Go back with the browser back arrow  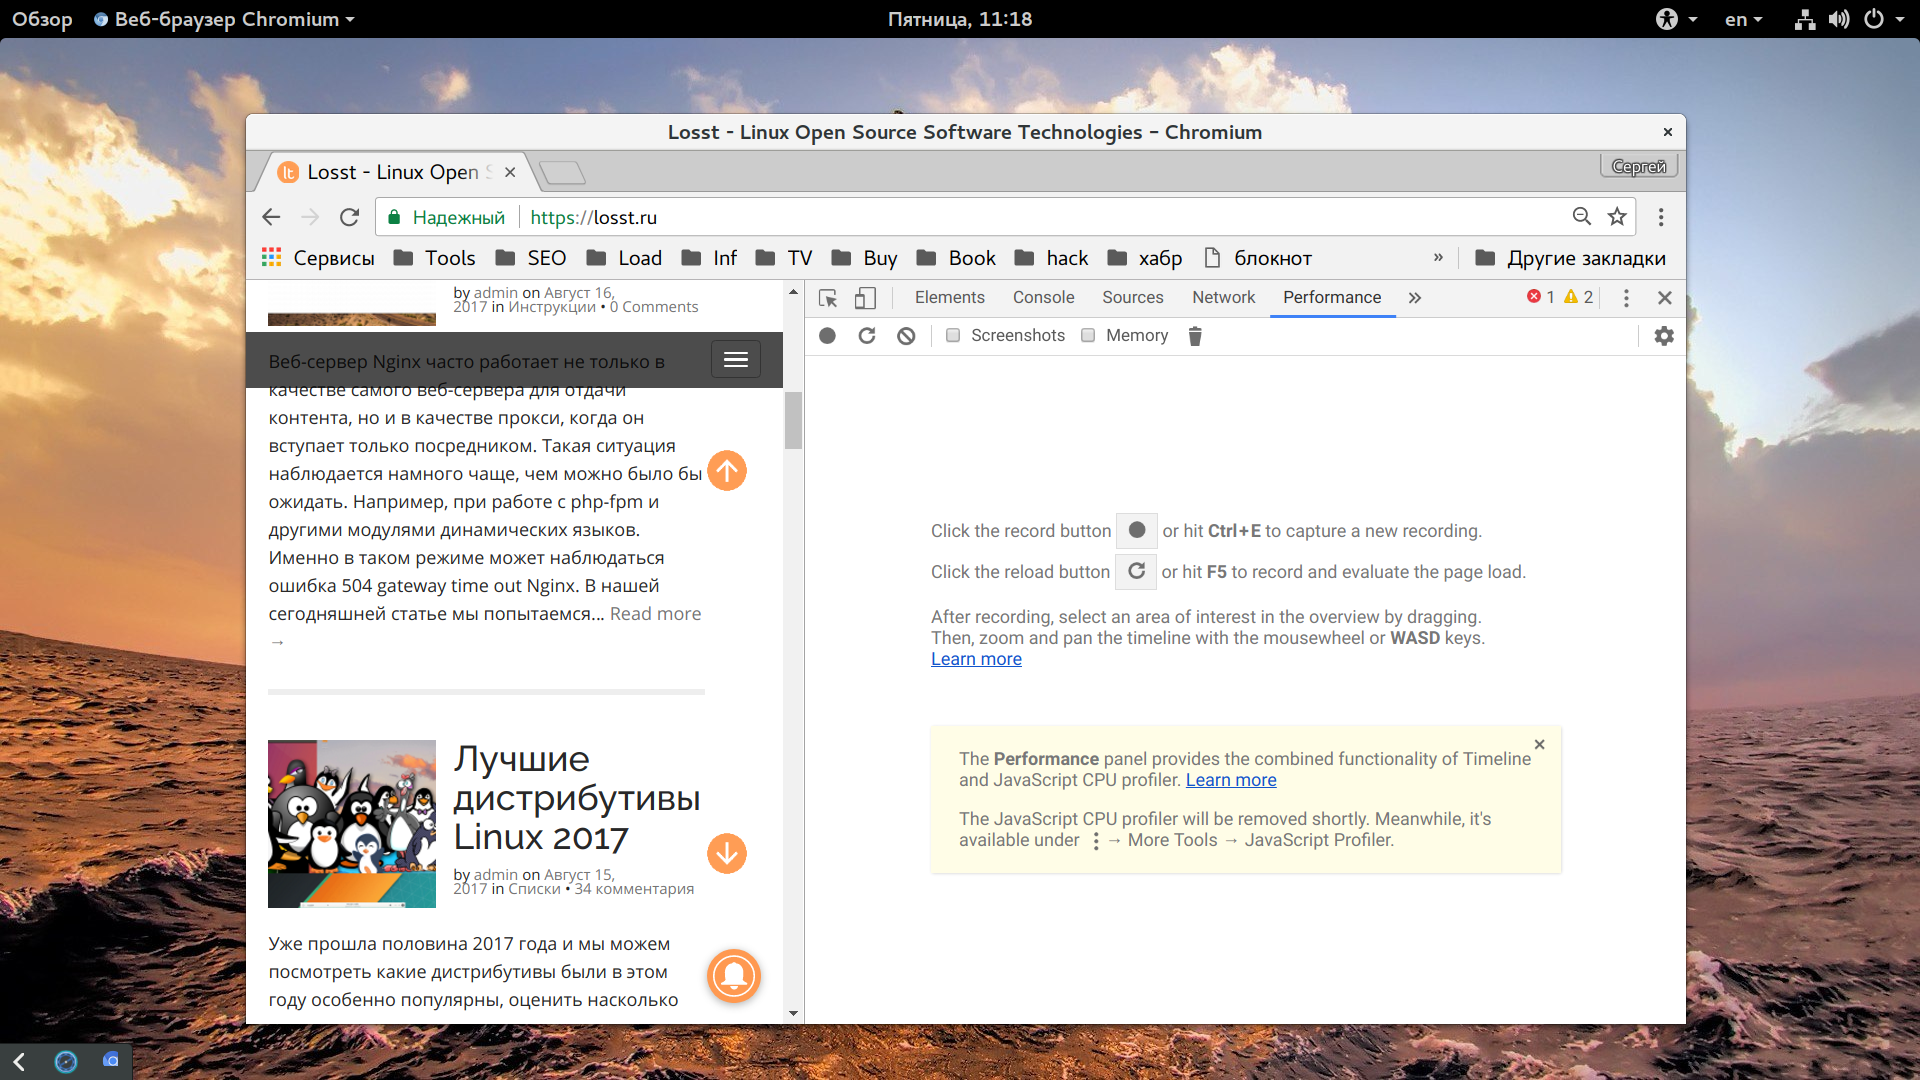(271, 217)
